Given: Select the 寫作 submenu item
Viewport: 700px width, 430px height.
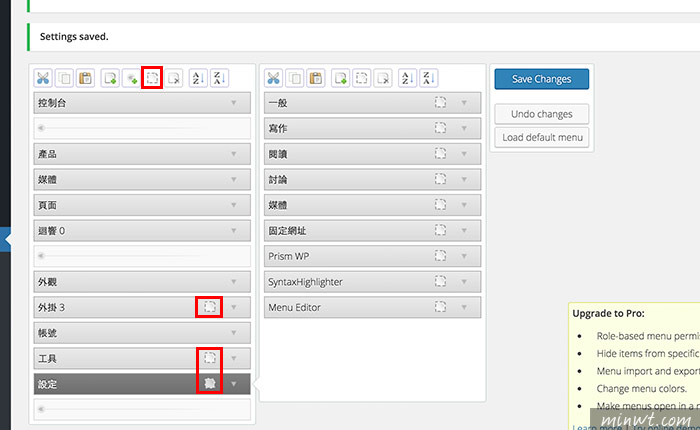Looking at the screenshot, I should click(373, 128).
